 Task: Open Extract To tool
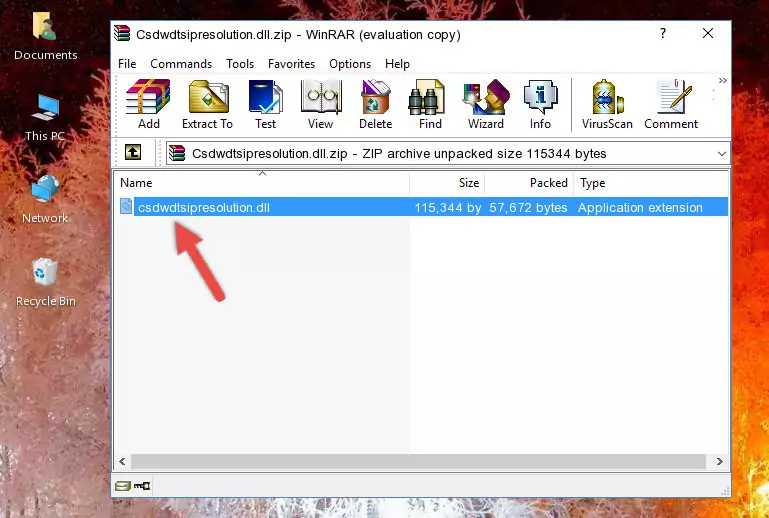(207, 104)
